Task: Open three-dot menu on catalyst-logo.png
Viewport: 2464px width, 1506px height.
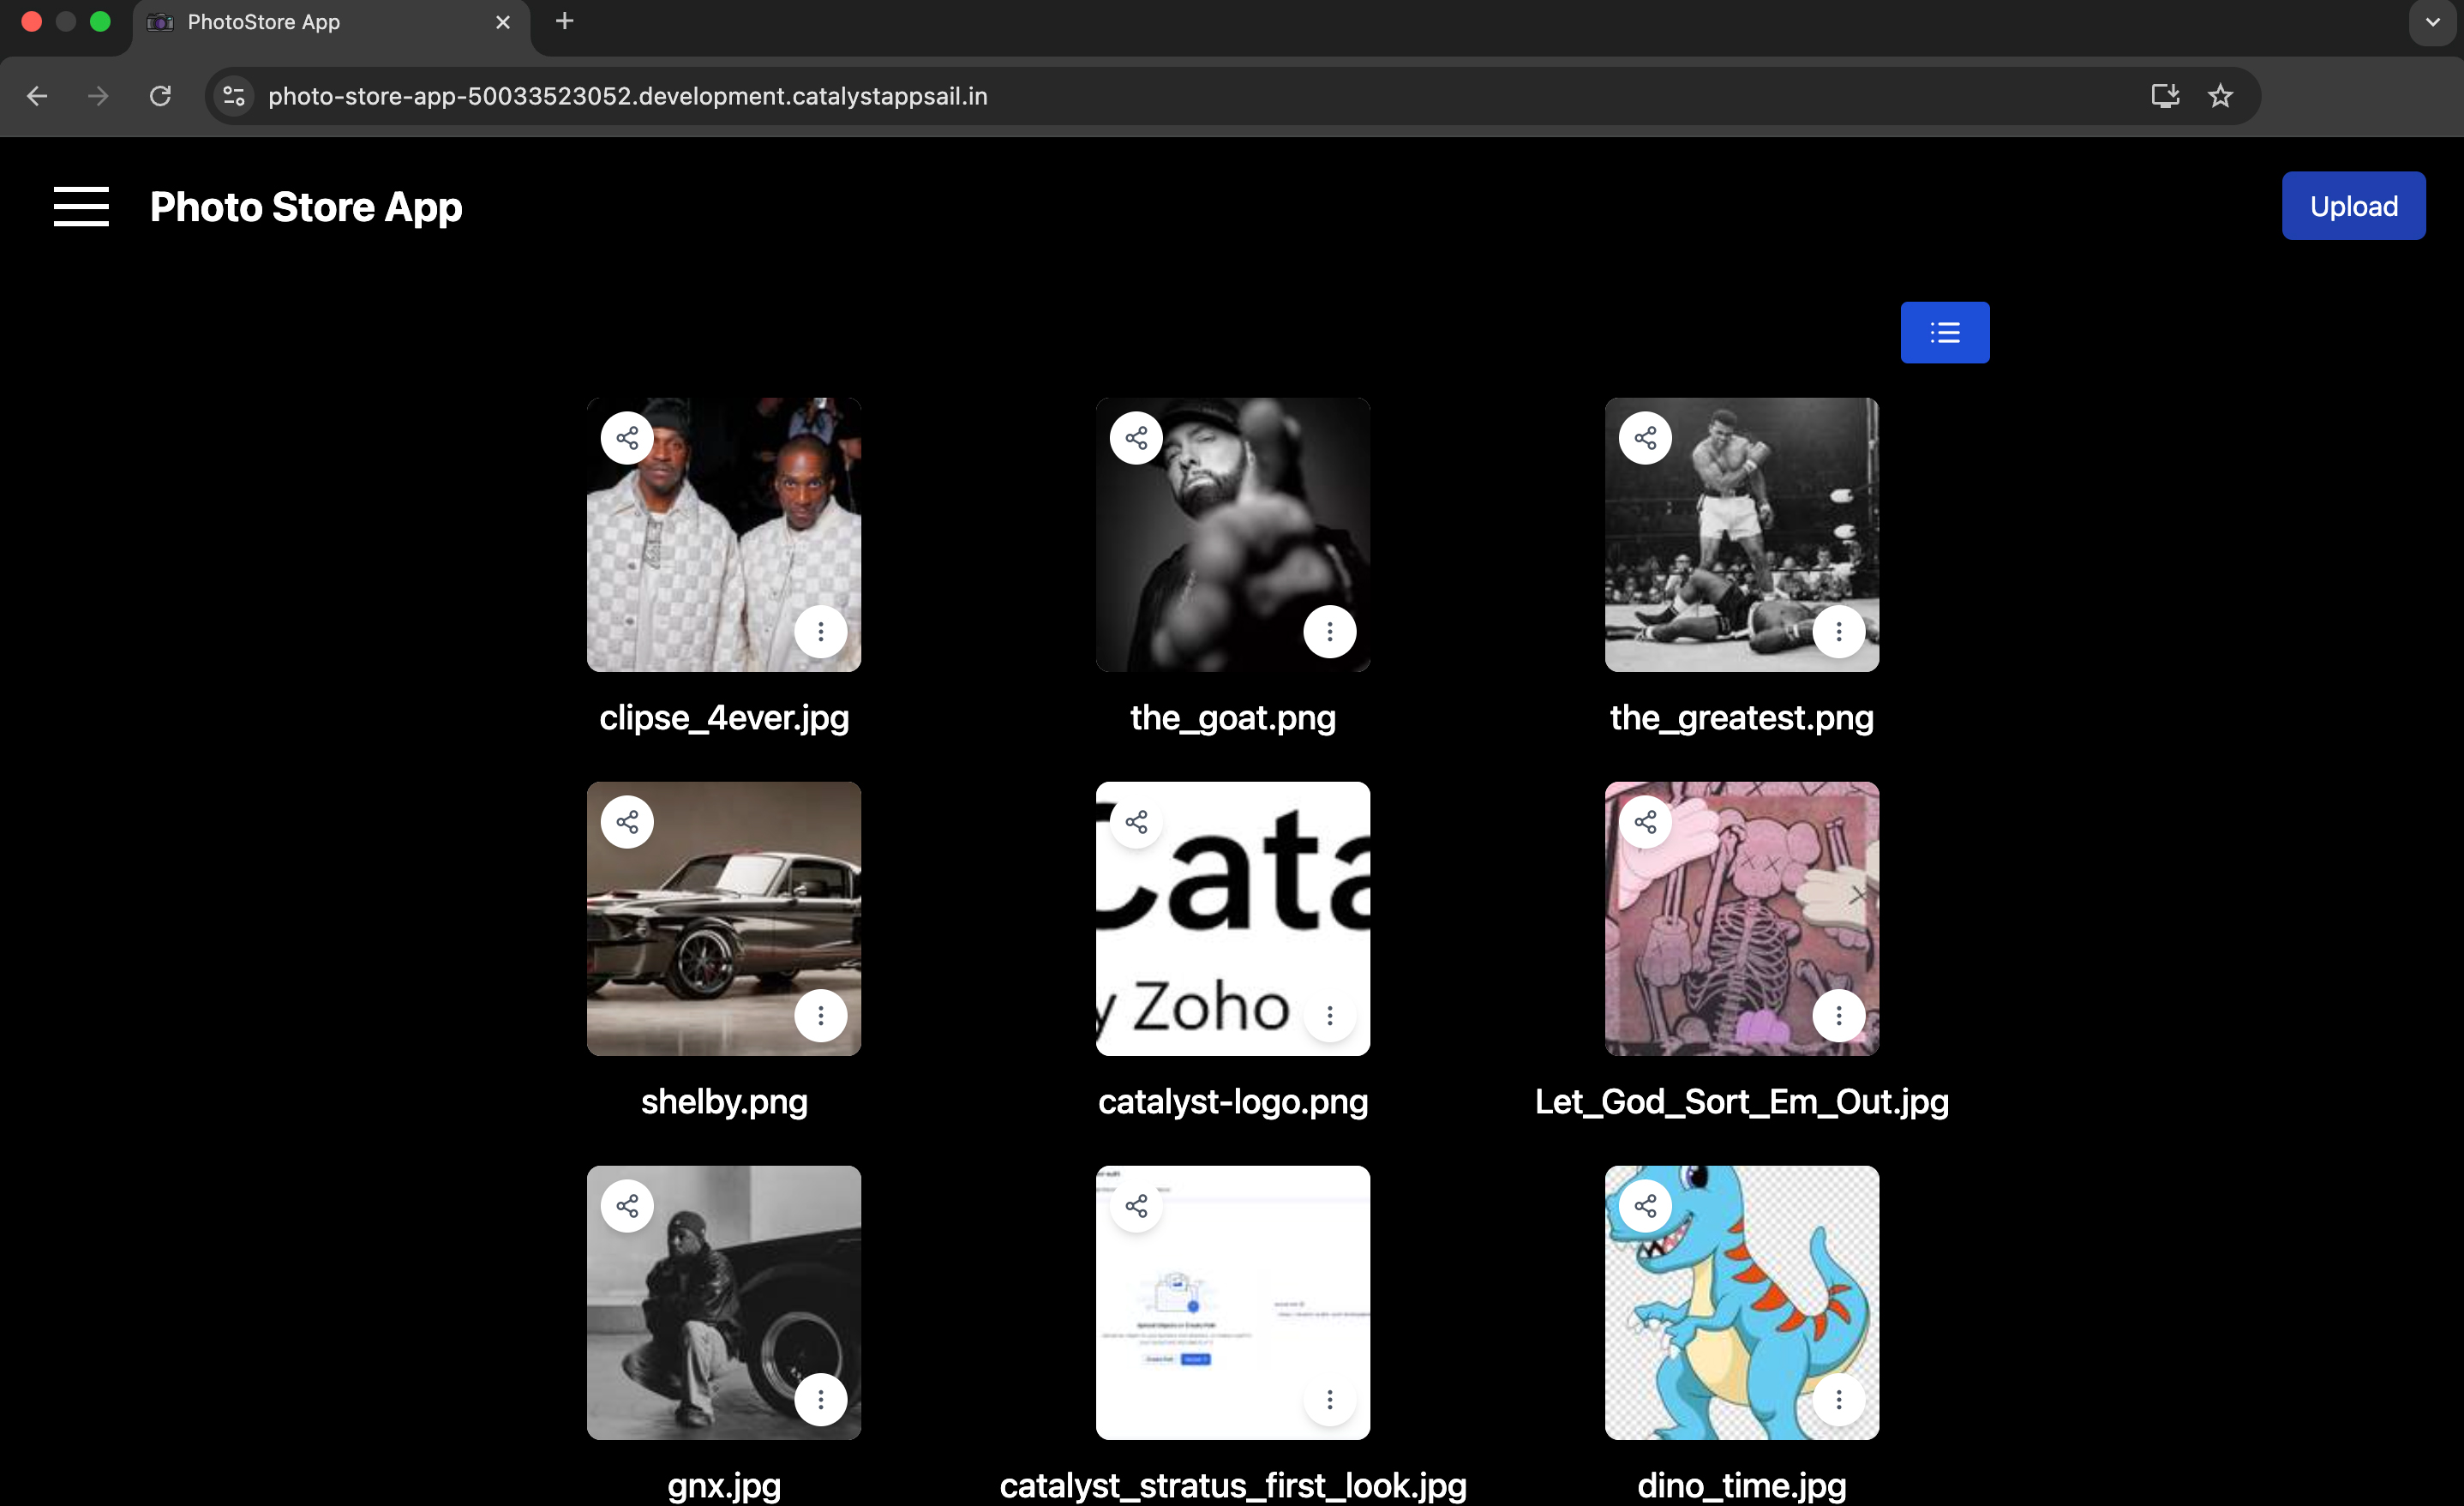Action: pyautogui.click(x=1329, y=1016)
